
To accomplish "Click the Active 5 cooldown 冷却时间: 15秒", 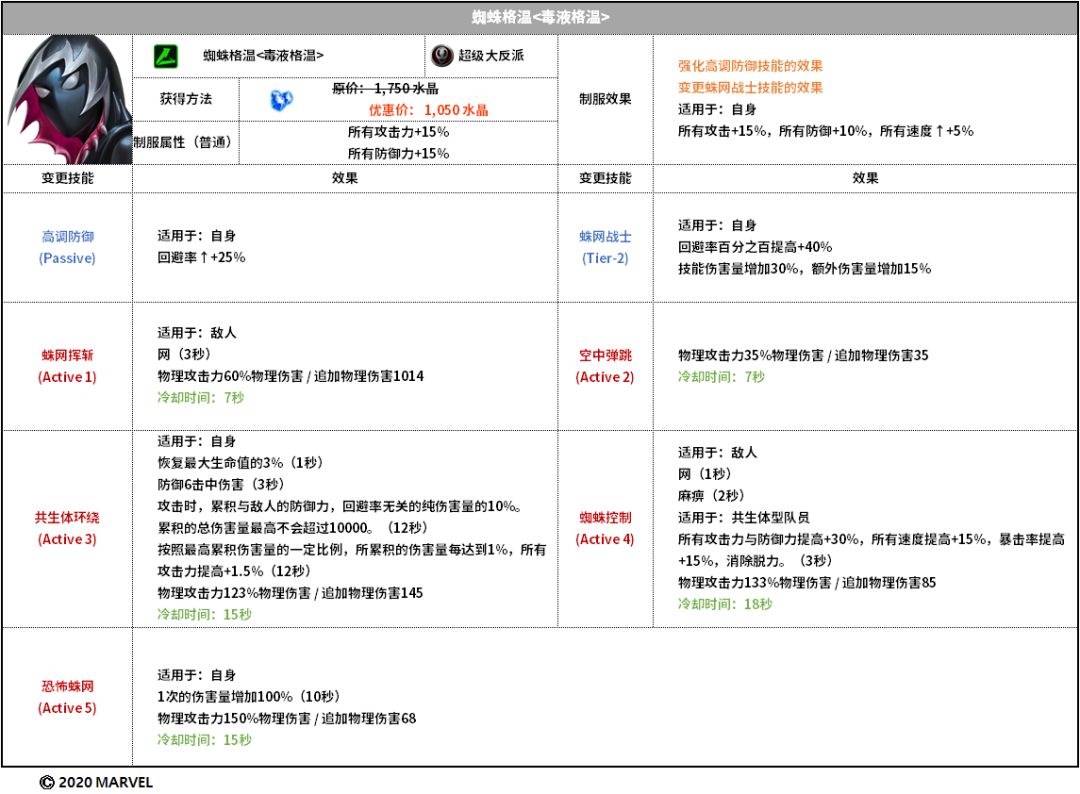I will (205, 740).
